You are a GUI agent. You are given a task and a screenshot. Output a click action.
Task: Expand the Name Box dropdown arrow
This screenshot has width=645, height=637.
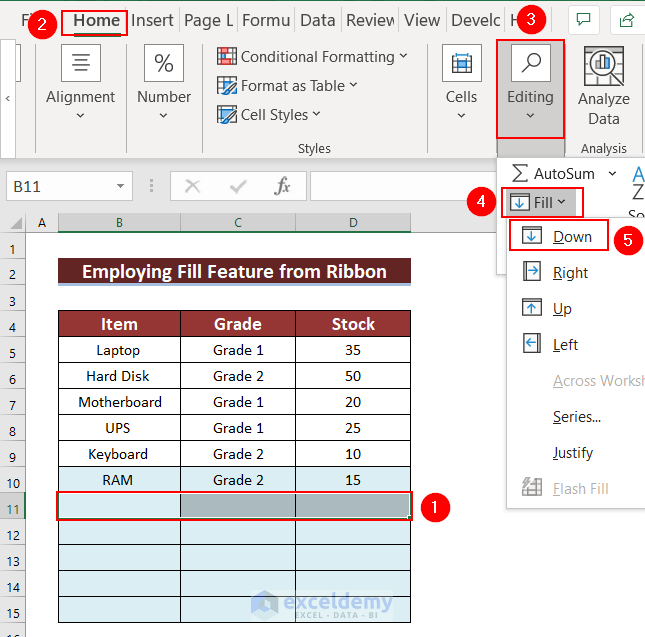121,186
